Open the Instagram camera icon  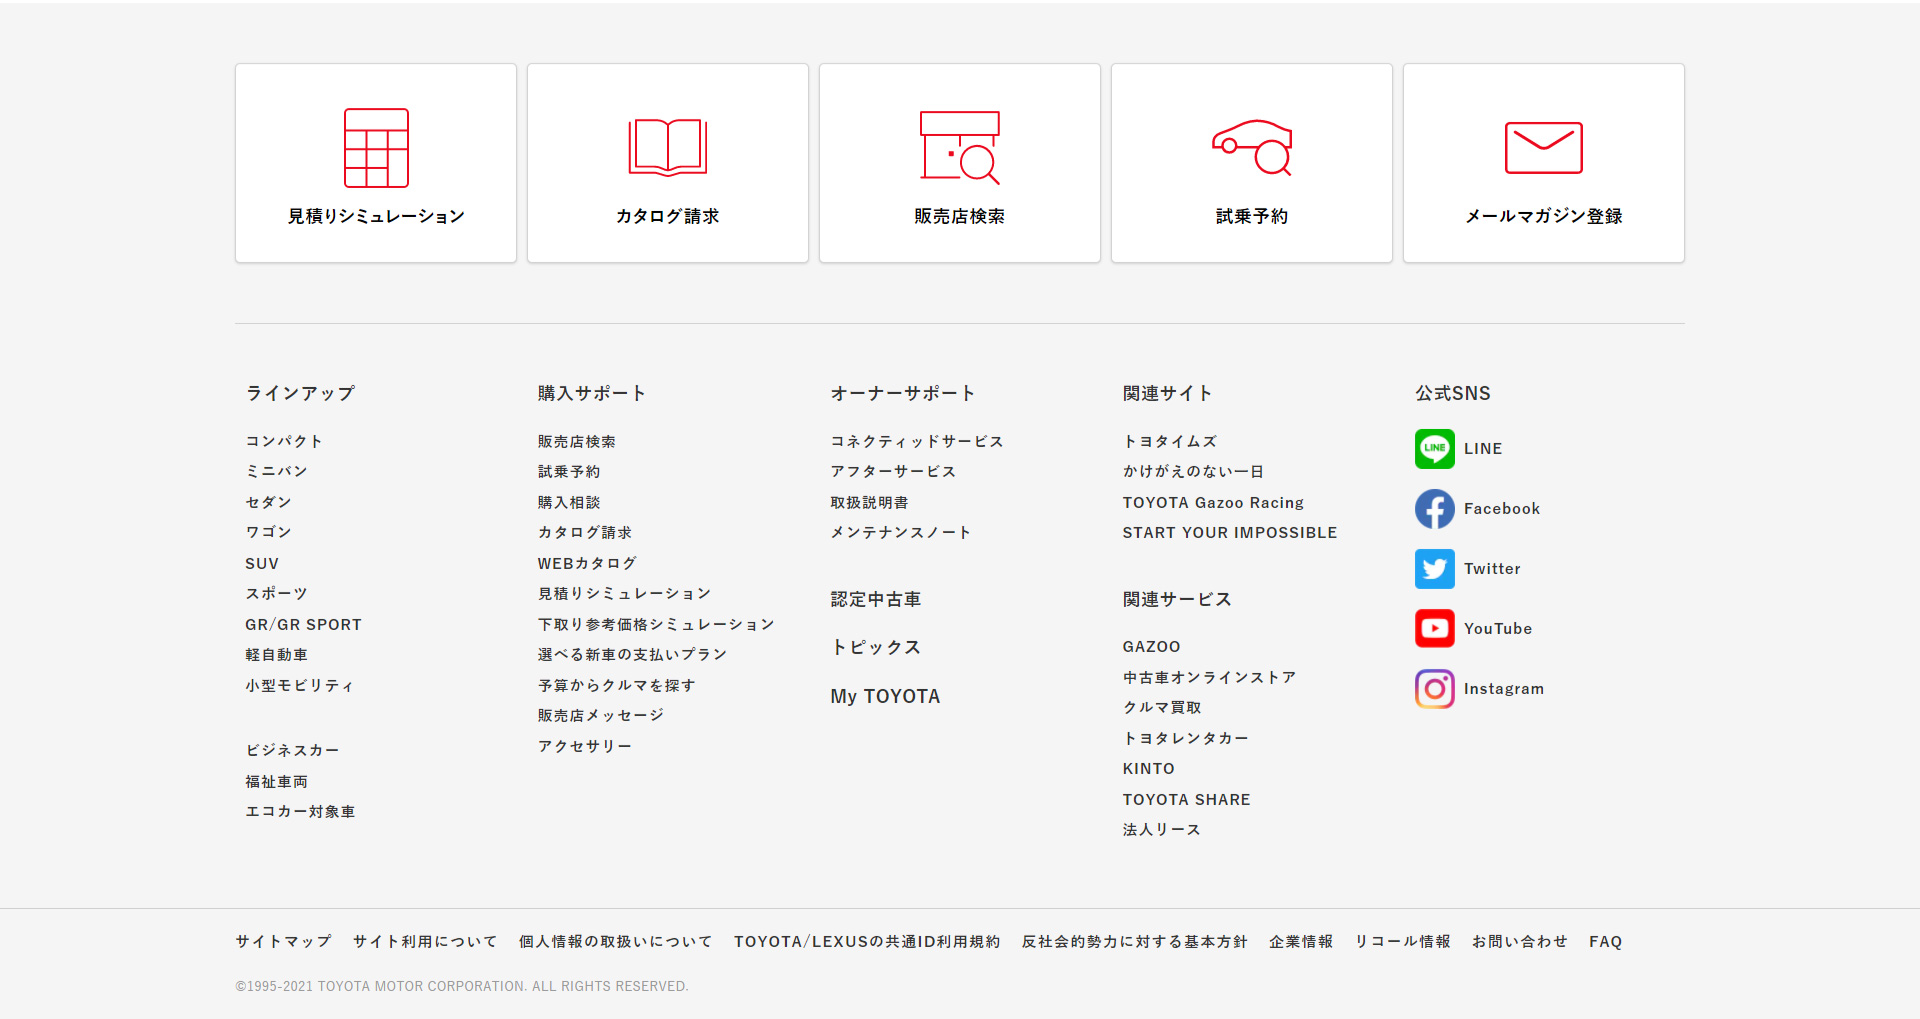pos(1435,689)
